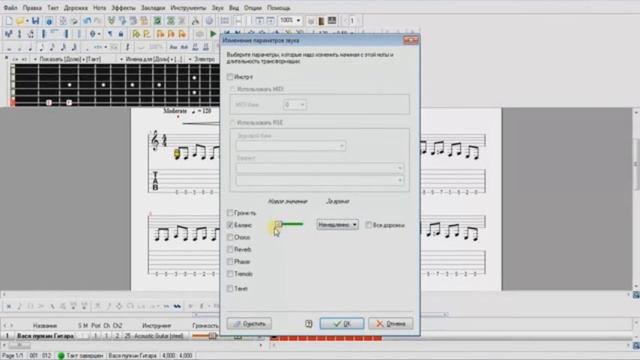Close the sound parameters dialog
This screenshot has width=640, height=360.
[410, 40]
